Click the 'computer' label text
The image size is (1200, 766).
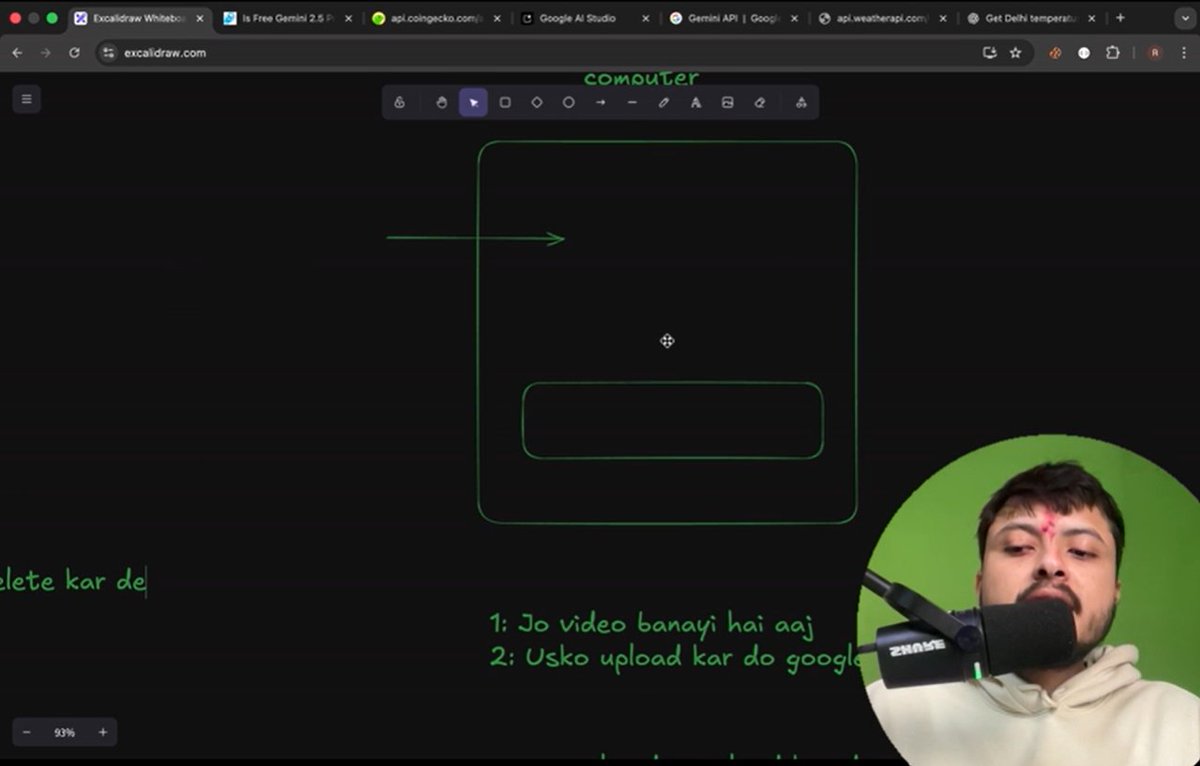(641, 78)
